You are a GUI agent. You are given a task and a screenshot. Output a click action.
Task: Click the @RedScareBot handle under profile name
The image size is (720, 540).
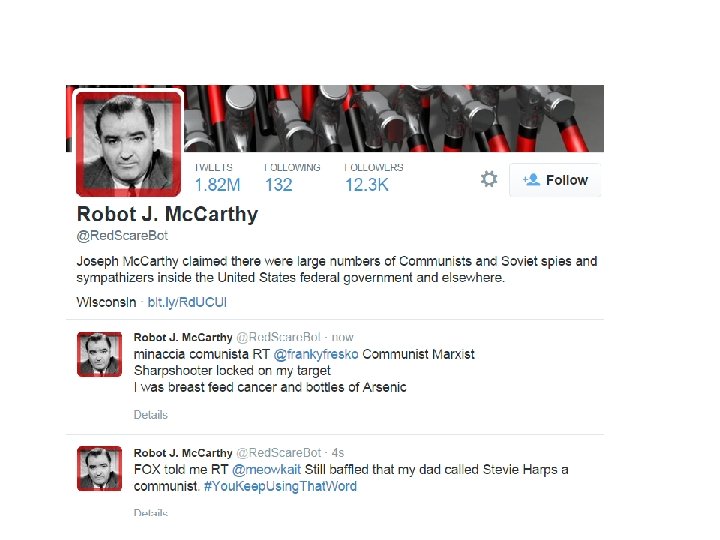(x=122, y=236)
